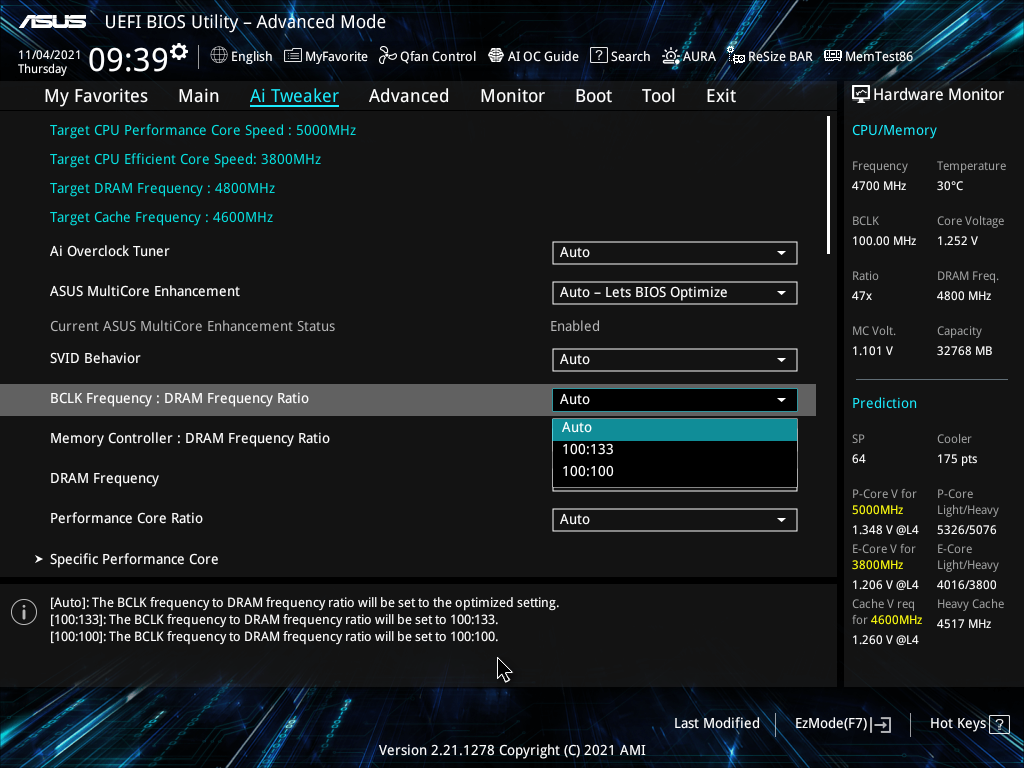The height and width of the screenshot is (768, 1024).
Task: Click the Prediction section heading
Action: [x=884, y=404]
